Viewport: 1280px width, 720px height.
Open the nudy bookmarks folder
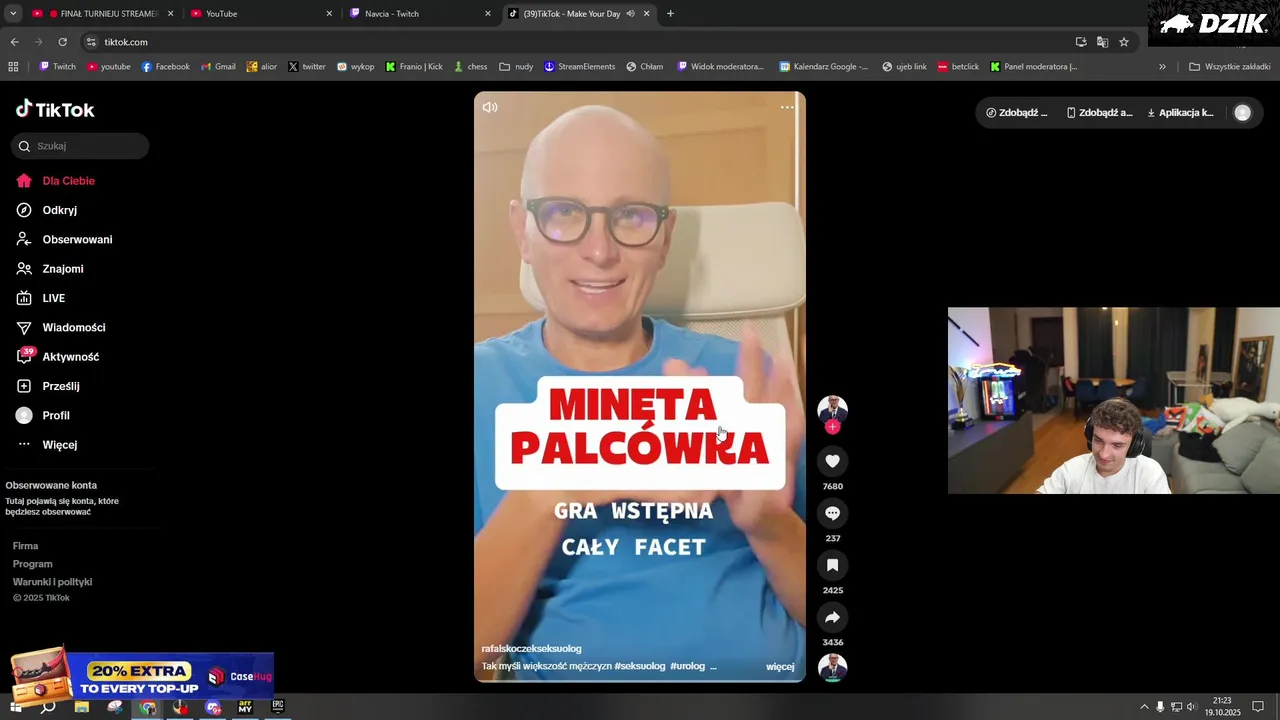click(x=516, y=67)
